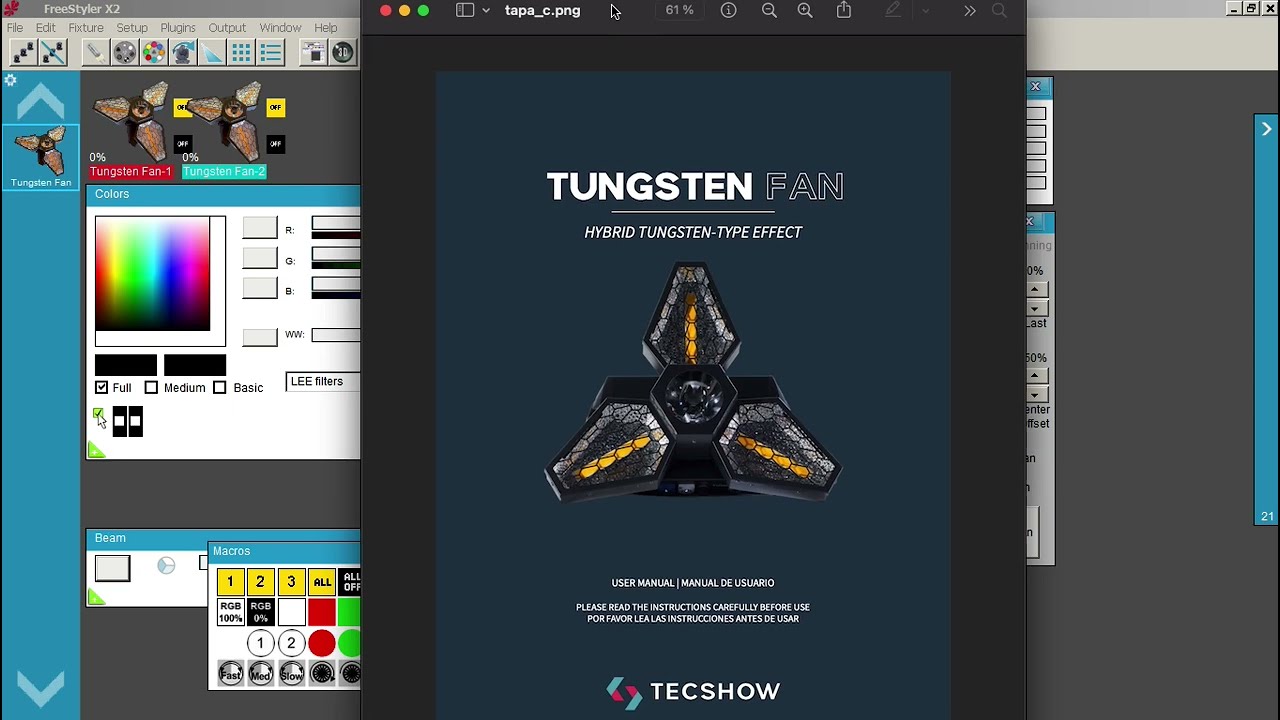This screenshot has height=720, width=1280.
Task: Run the RGB 100% macro
Action: point(230,612)
